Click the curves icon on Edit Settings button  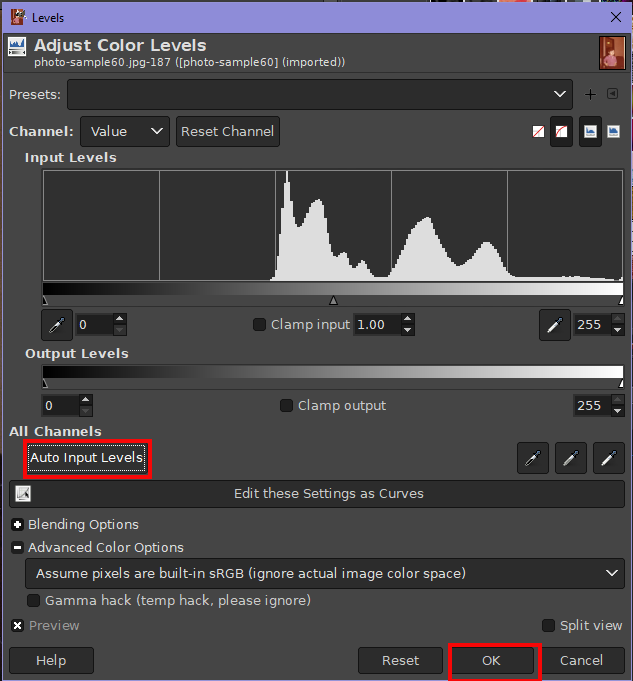[23, 494]
